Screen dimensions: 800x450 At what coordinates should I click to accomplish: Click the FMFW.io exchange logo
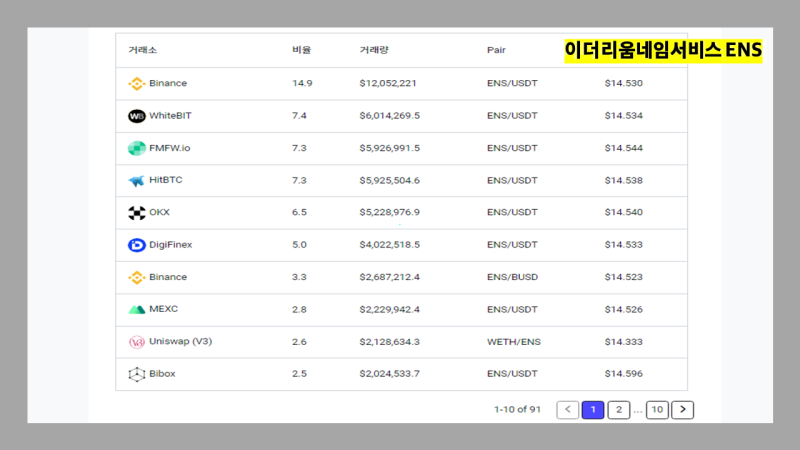(x=137, y=148)
